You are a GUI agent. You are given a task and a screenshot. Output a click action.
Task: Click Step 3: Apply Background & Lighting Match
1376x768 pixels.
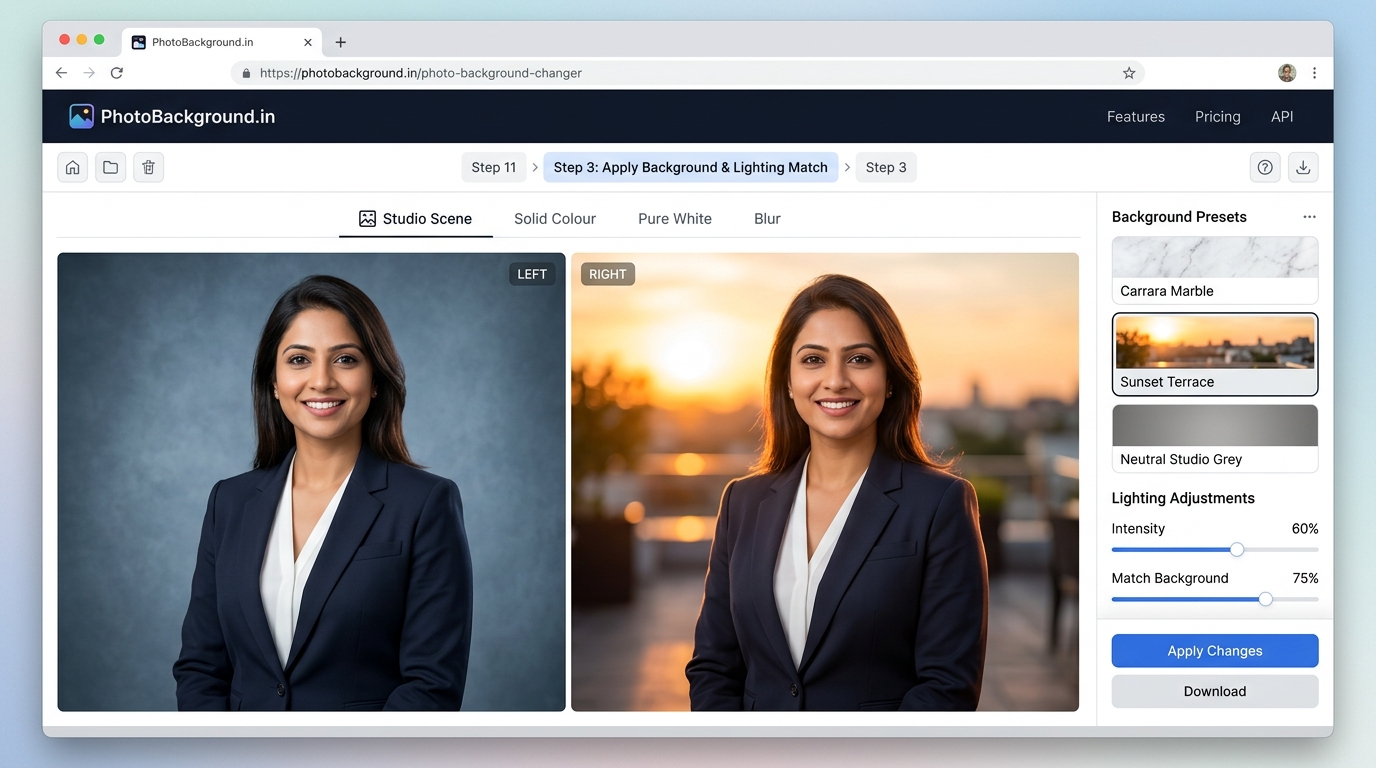[x=691, y=167]
